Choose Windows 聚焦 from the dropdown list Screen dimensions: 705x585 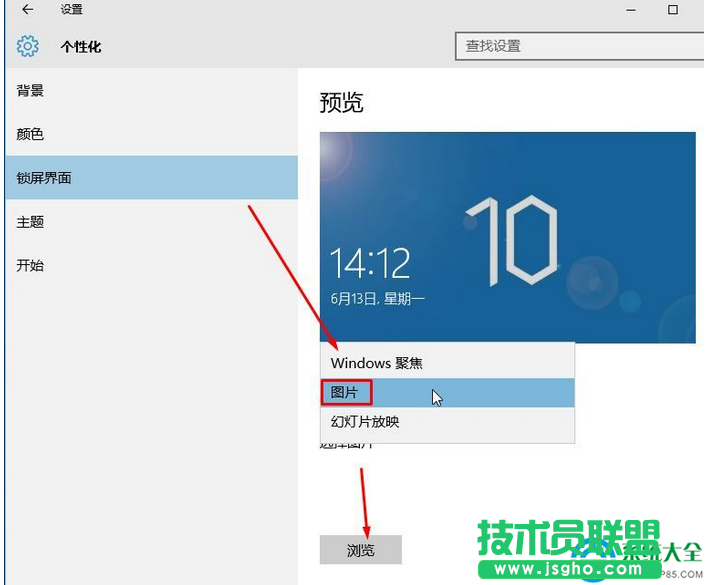coord(377,363)
